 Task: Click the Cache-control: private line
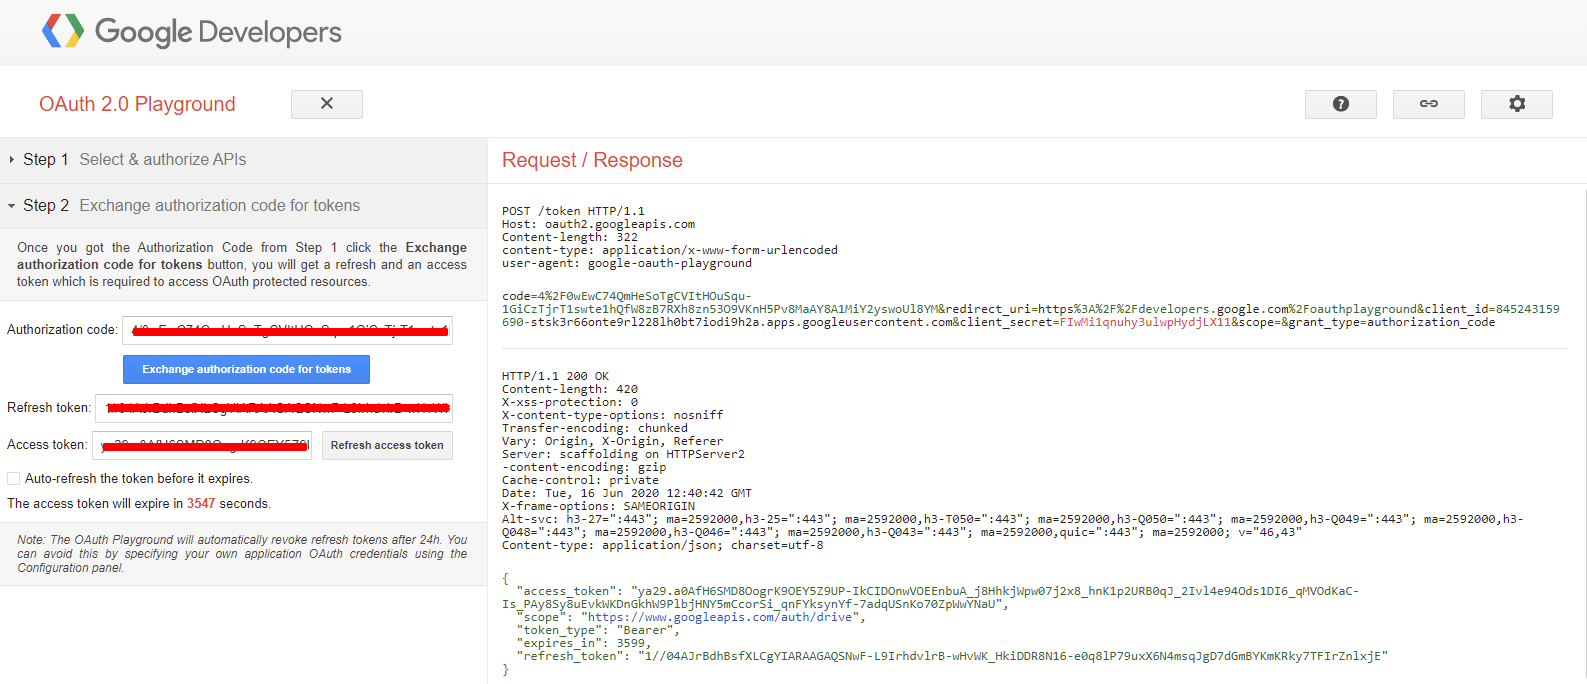[580, 481]
